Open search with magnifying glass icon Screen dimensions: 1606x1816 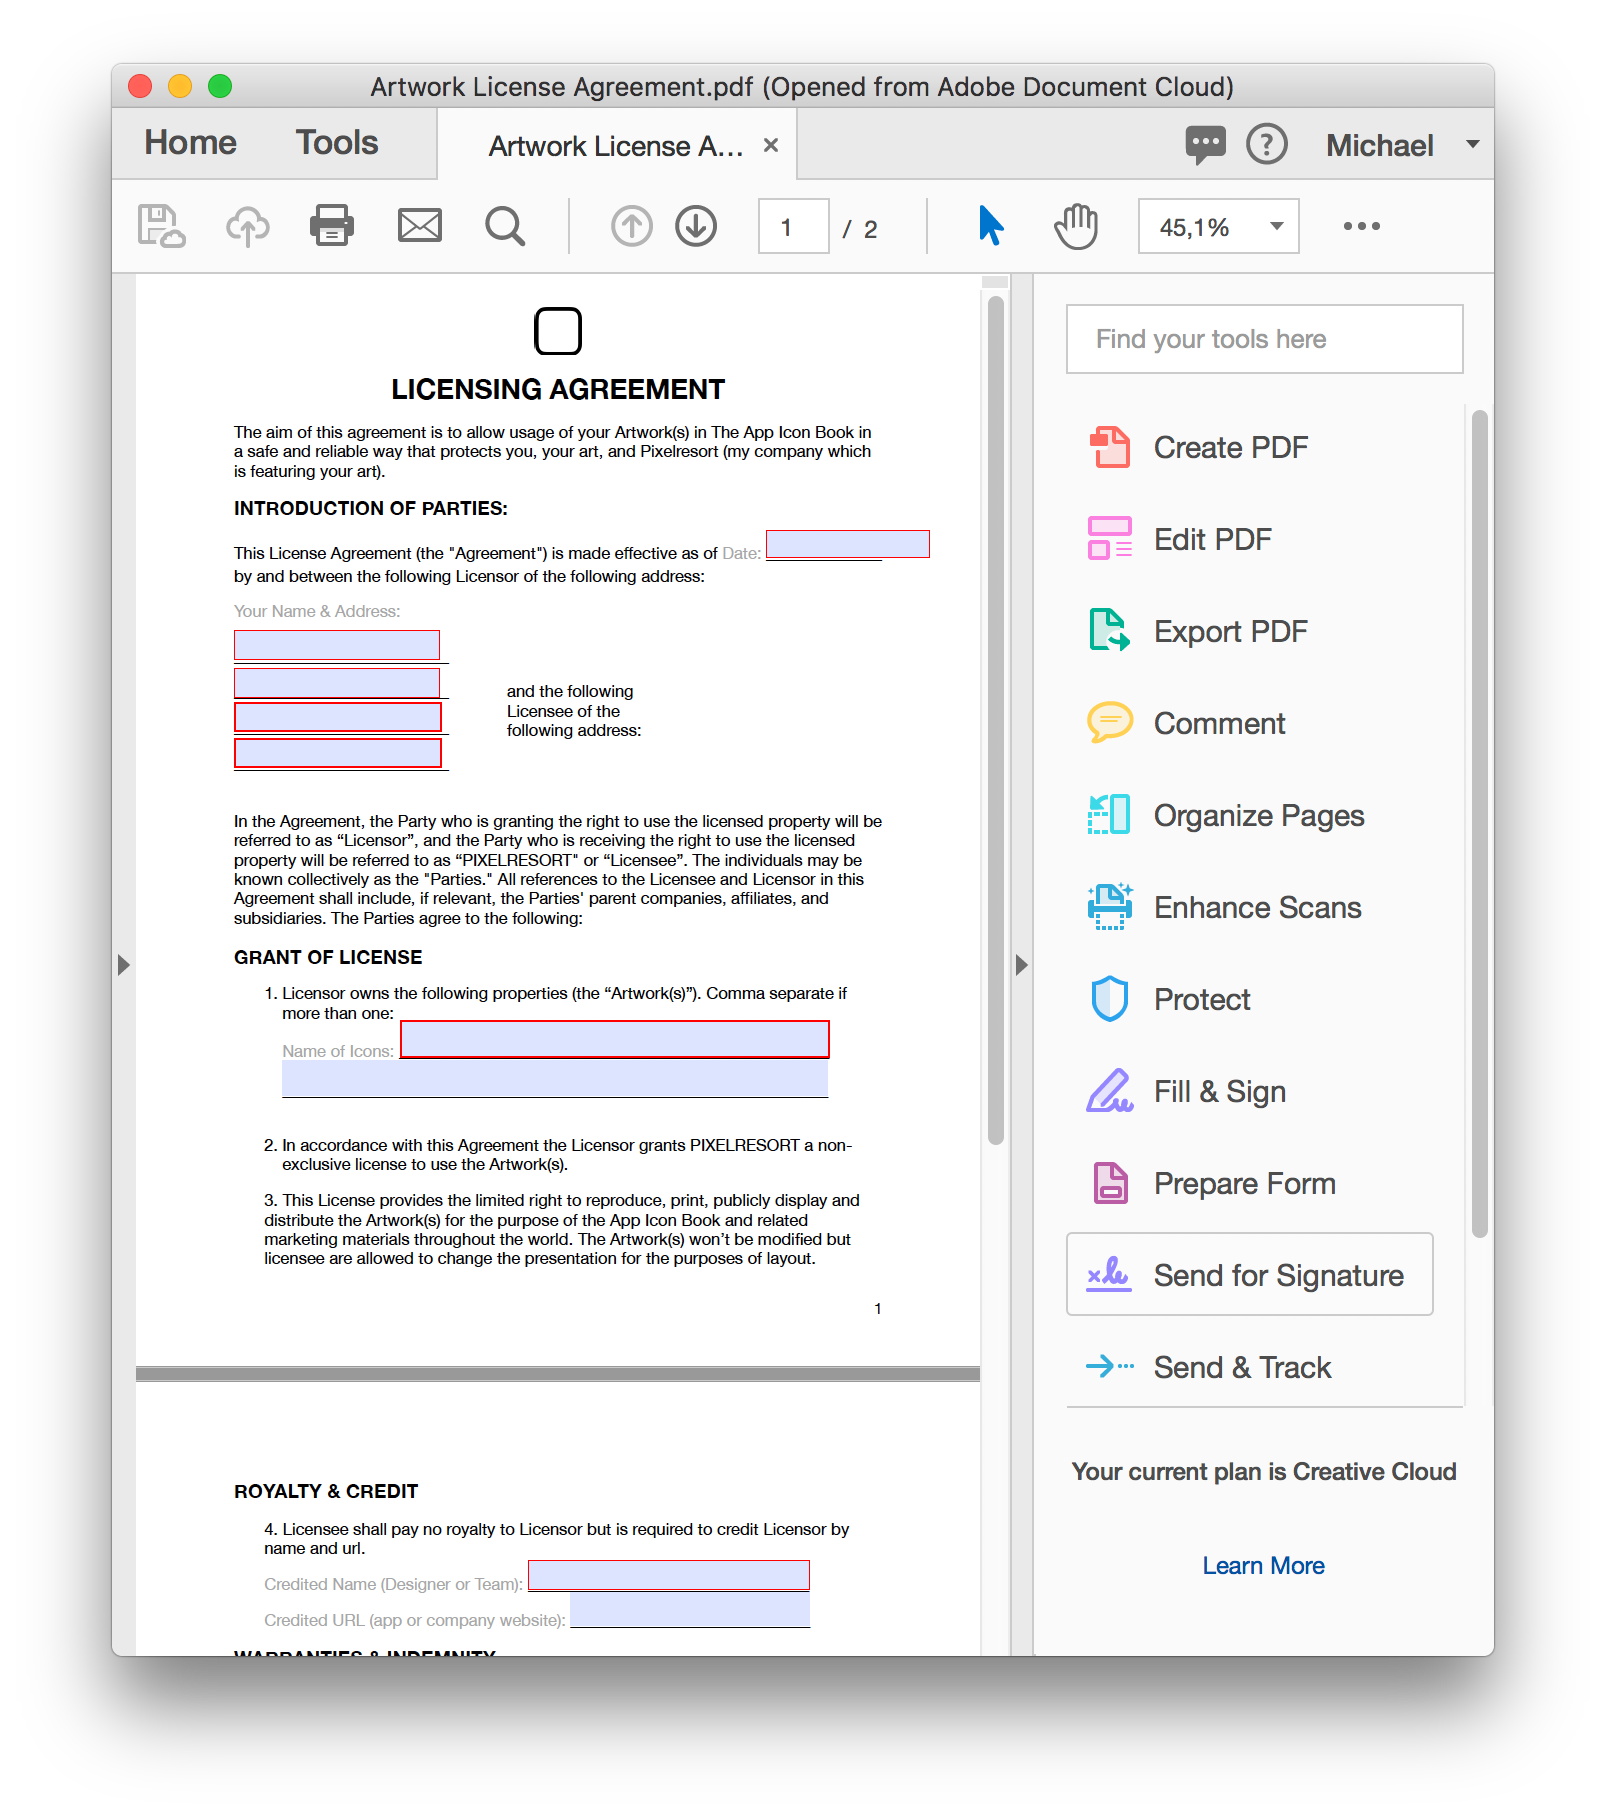pyautogui.click(x=505, y=226)
